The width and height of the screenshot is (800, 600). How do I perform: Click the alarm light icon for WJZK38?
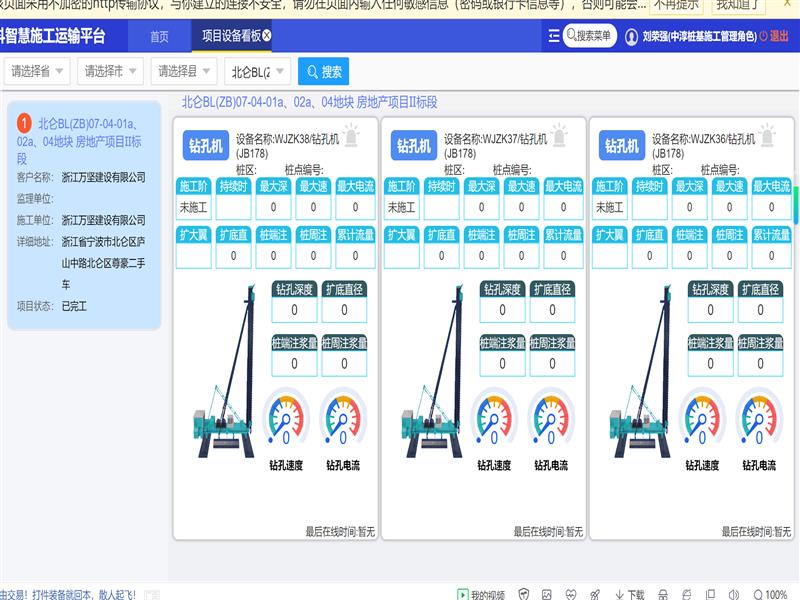click(351, 134)
